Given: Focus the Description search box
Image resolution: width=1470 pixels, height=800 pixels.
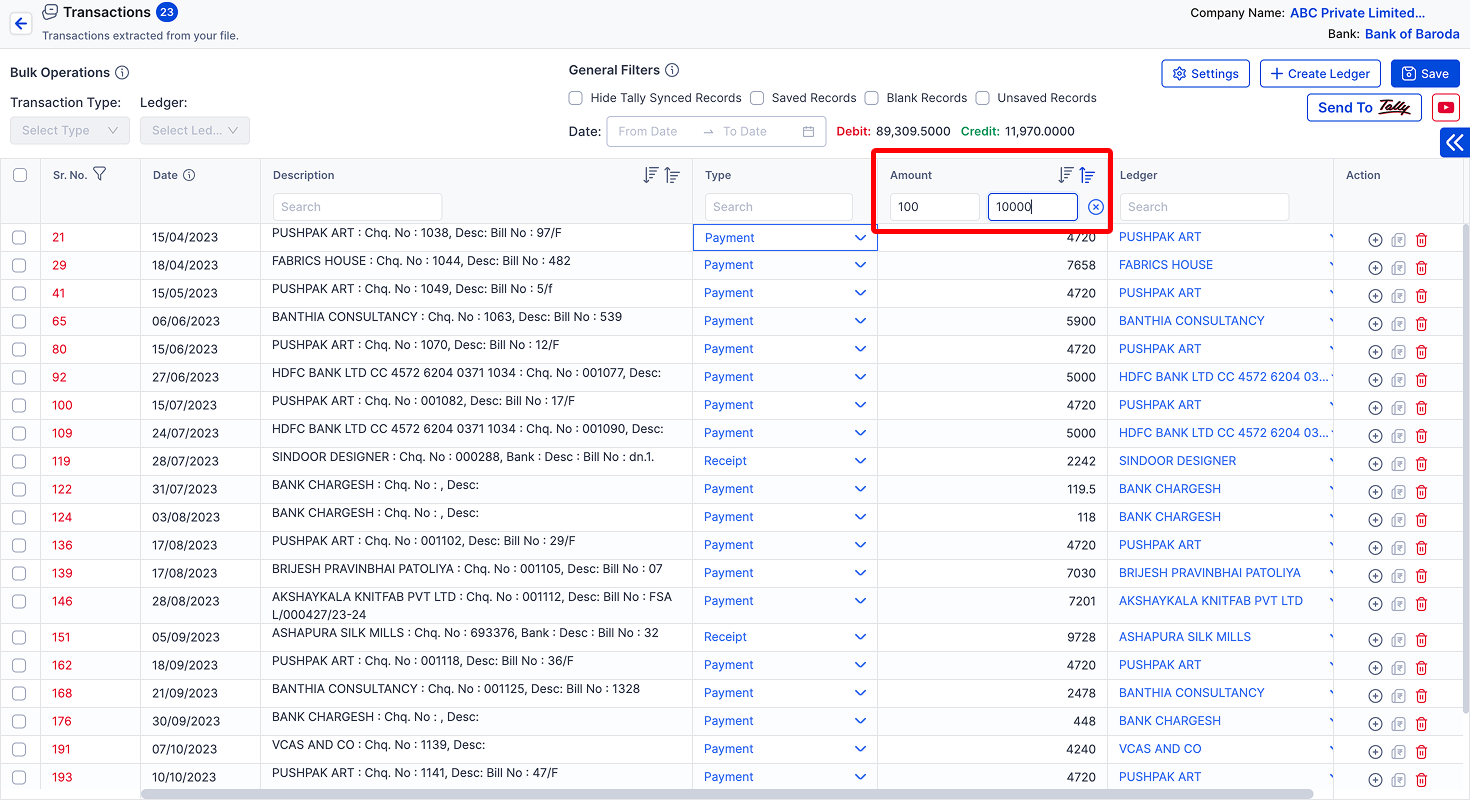Looking at the screenshot, I should click(357, 207).
